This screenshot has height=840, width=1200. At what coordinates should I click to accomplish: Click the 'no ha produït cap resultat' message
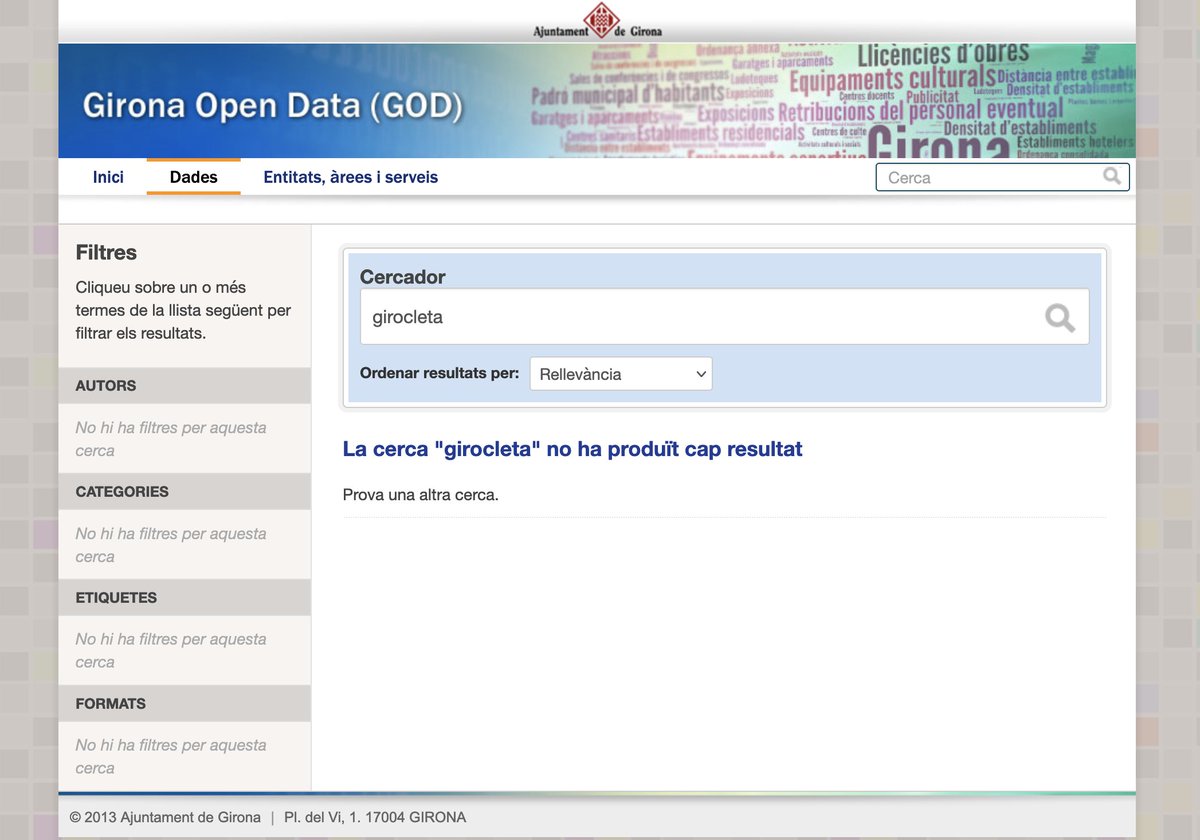click(x=573, y=449)
